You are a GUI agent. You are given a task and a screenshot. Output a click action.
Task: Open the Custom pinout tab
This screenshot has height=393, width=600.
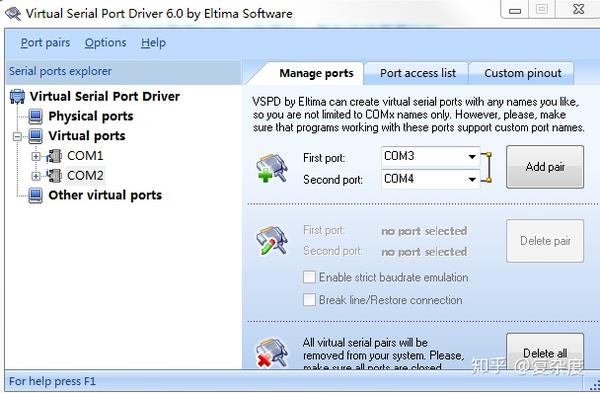click(x=523, y=73)
